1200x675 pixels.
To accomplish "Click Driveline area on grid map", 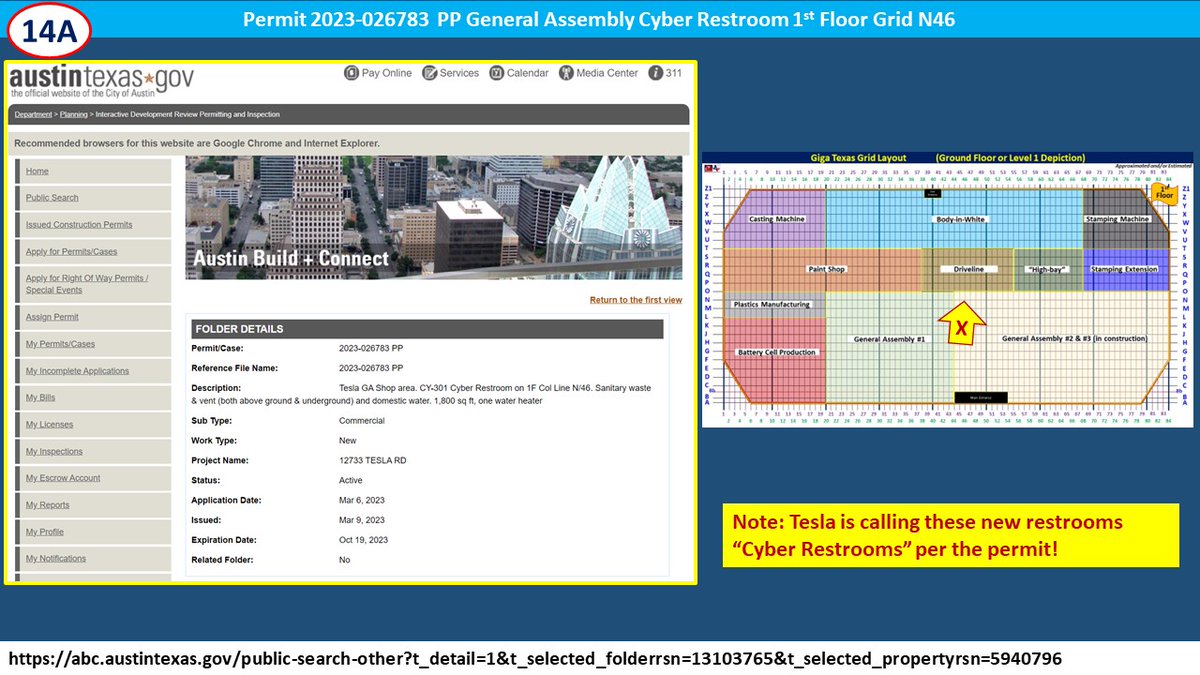I will click(968, 269).
